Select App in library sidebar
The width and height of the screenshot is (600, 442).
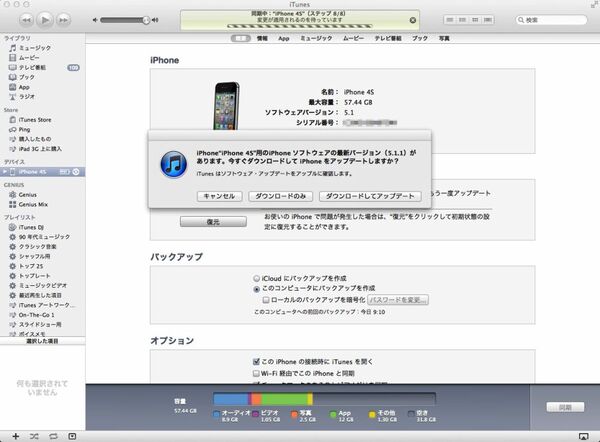click(x=42, y=87)
